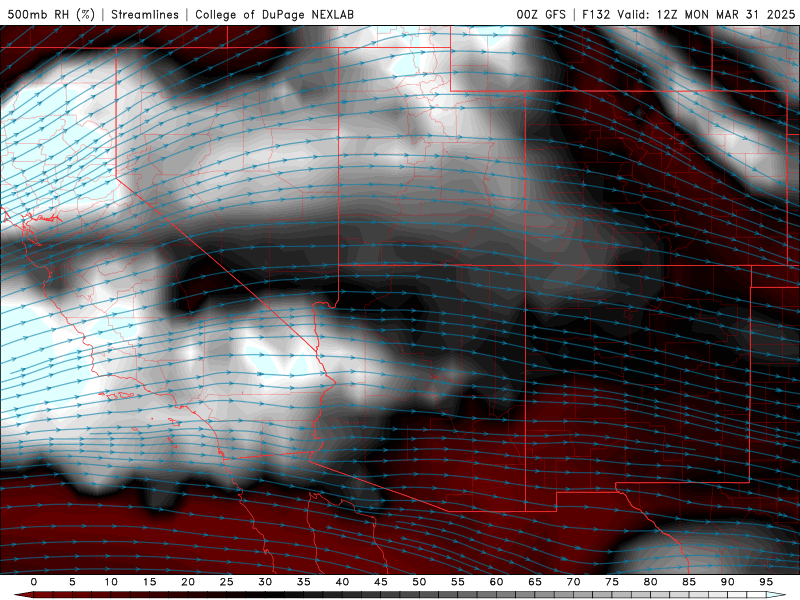Screen dimensions: 800x600
Task: Click the 35 value on color scale
Action: (x=304, y=582)
